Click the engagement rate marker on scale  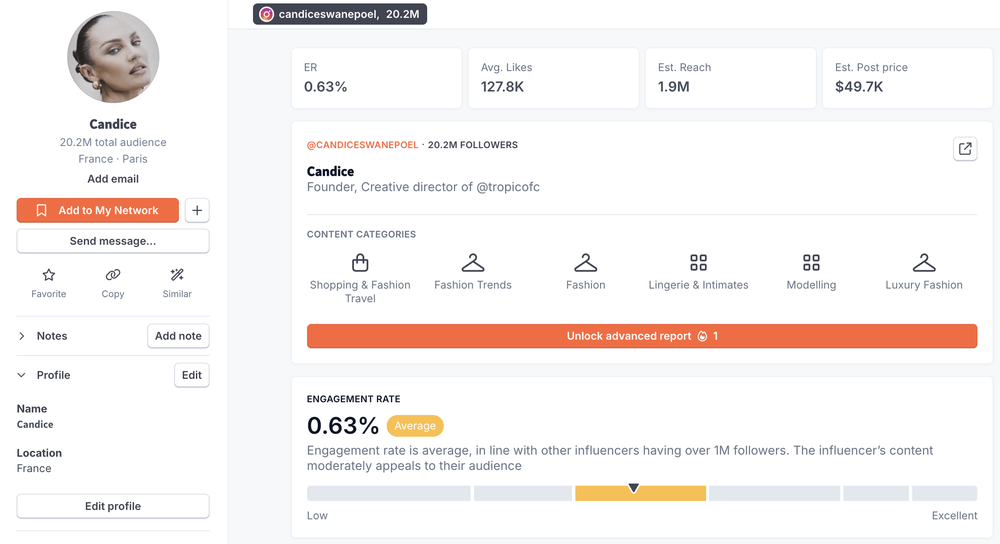(633, 488)
